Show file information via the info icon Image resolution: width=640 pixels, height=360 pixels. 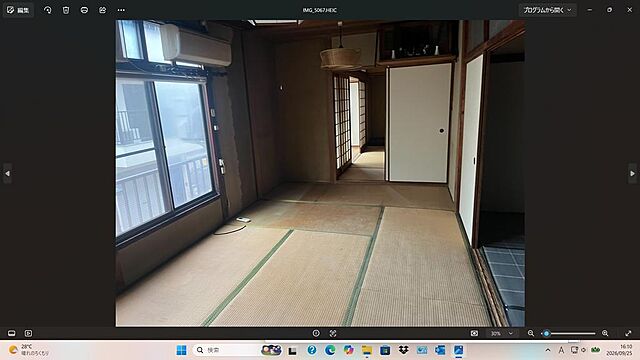click(x=316, y=333)
